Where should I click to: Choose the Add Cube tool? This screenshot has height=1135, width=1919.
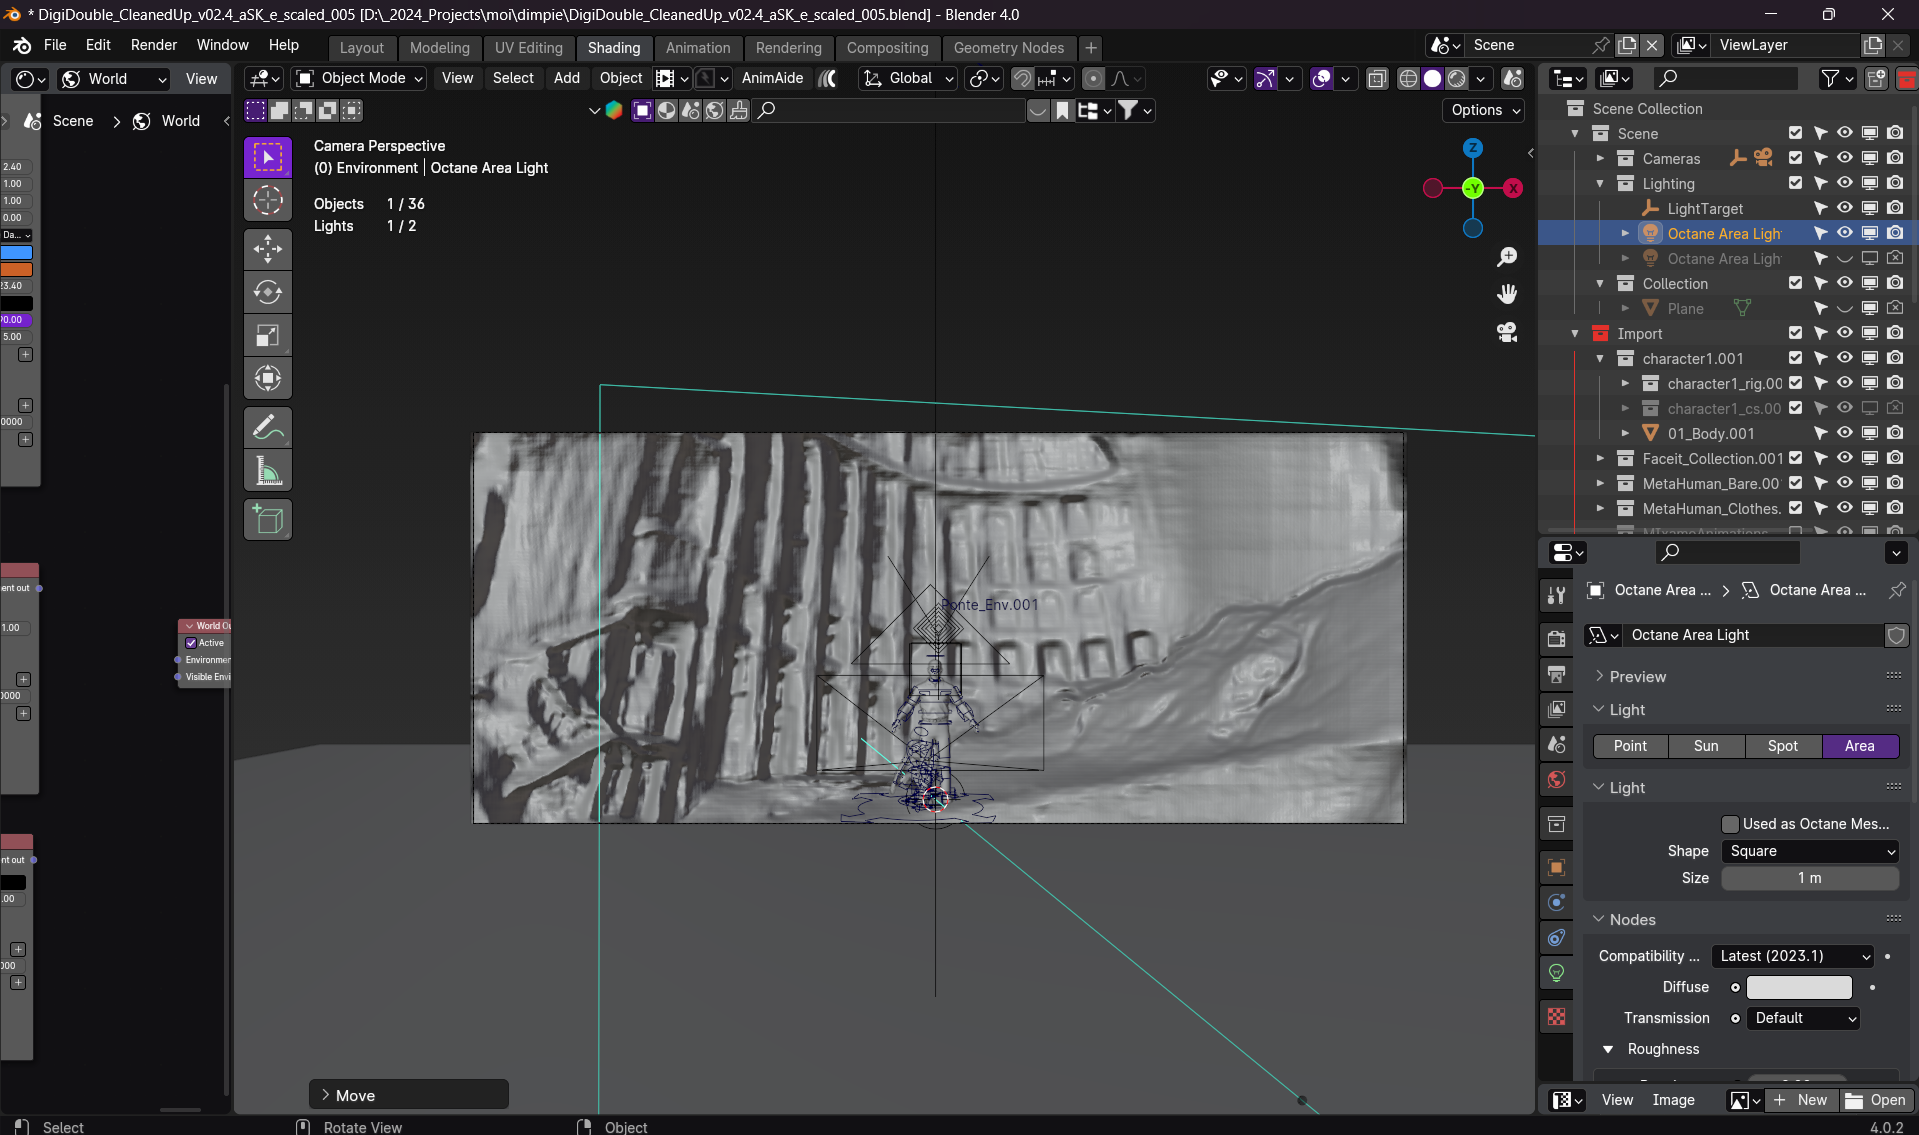(267, 520)
